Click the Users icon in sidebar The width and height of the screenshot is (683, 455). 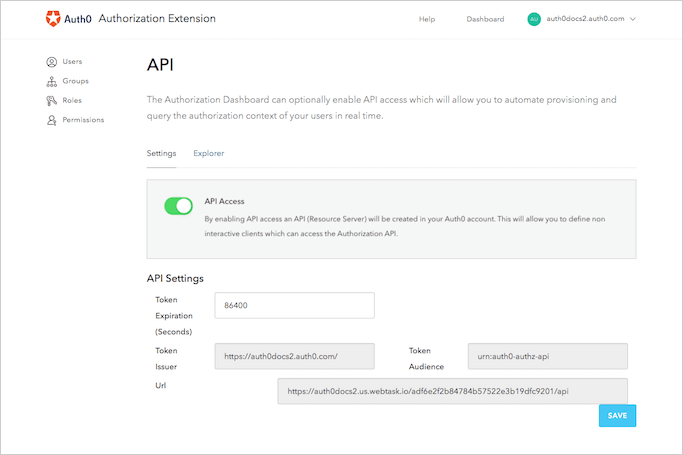click(x=51, y=62)
